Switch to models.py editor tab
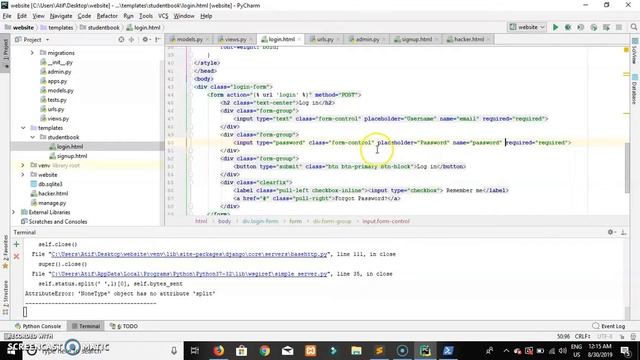The width and height of the screenshot is (640, 360). click(189, 40)
